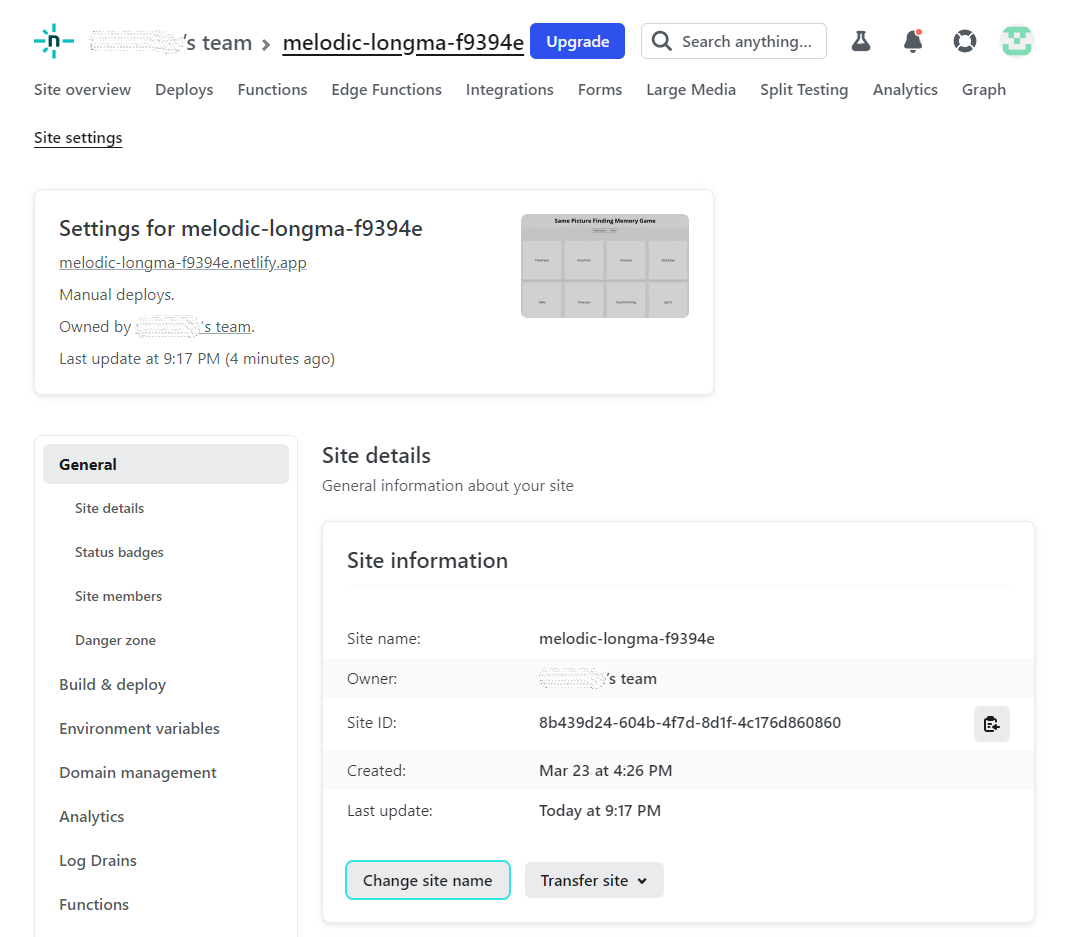Open the Transfer site dropdown
The height and width of the screenshot is (937, 1075).
(x=594, y=880)
